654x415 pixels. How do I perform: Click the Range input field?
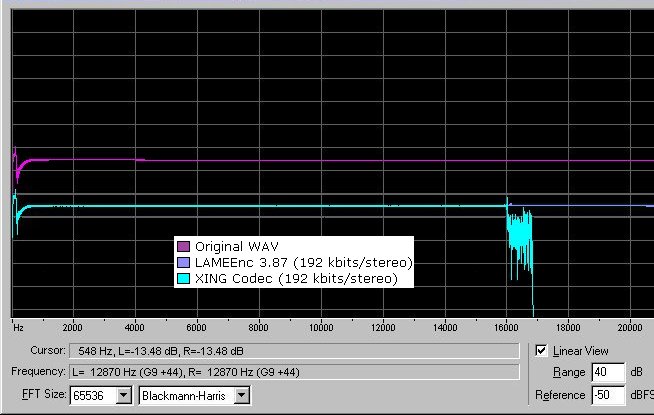pyautogui.click(x=608, y=372)
